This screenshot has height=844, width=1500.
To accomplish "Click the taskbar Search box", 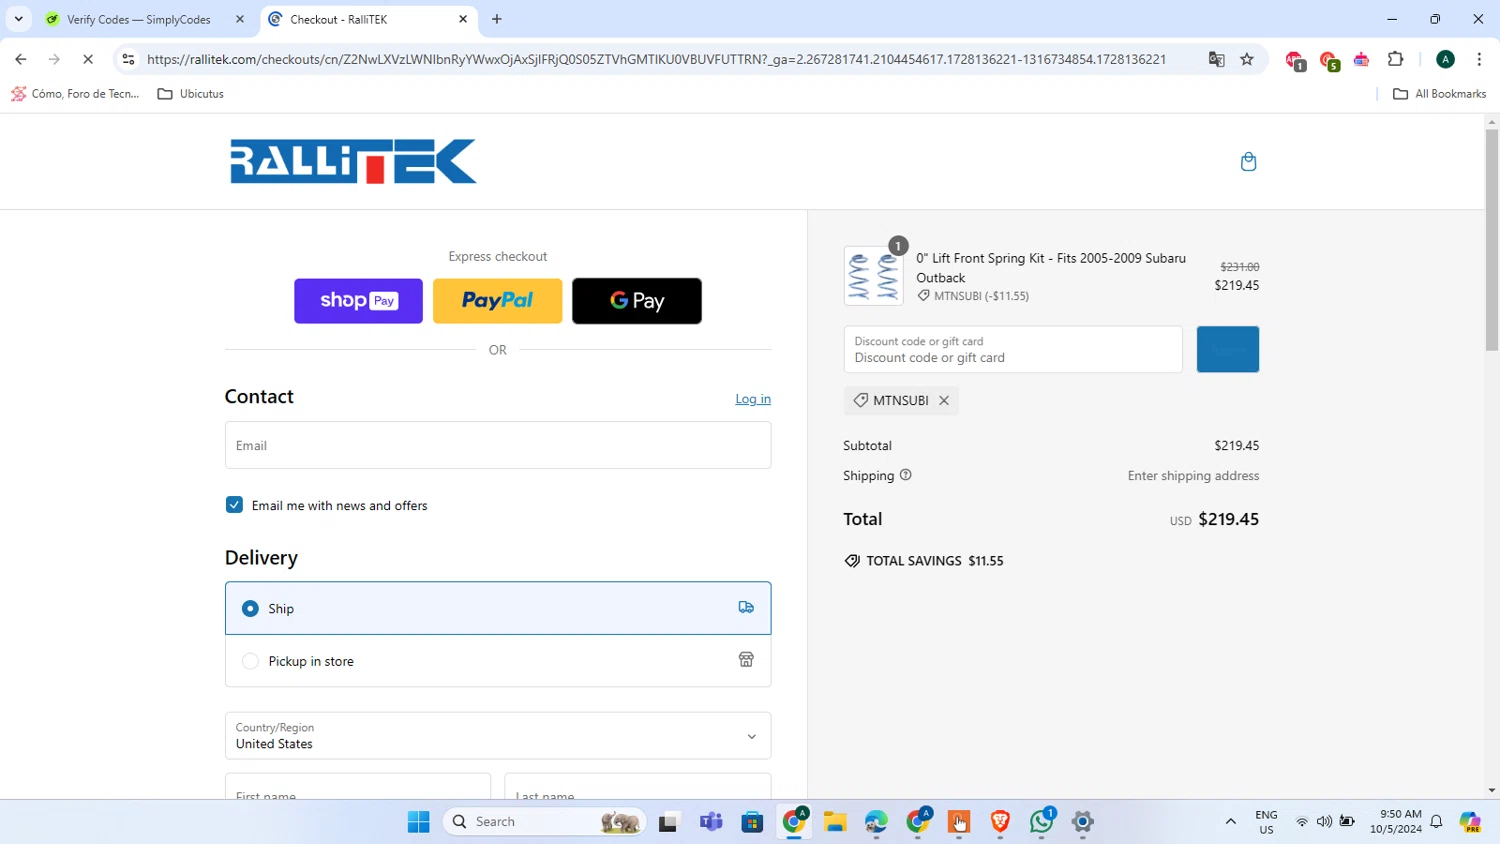I will click(x=545, y=822).
